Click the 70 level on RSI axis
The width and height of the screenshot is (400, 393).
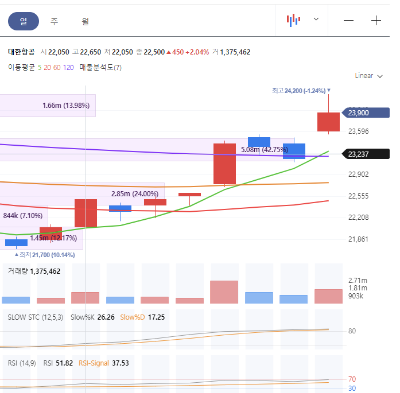tap(352, 379)
